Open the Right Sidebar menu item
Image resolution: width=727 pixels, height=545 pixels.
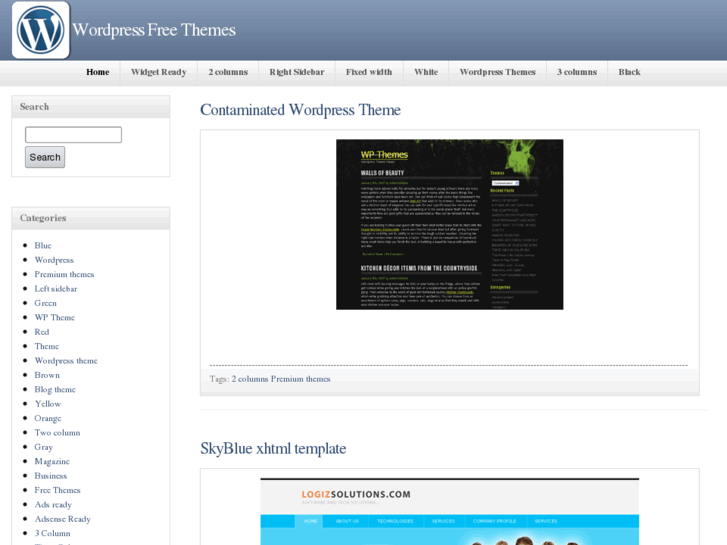pos(297,72)
